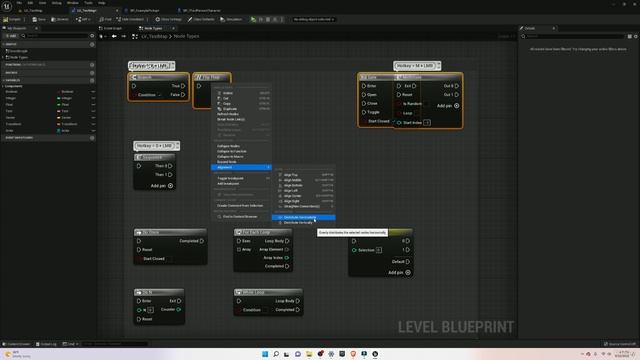Click the Align Top icon entry

click(280, 175)
